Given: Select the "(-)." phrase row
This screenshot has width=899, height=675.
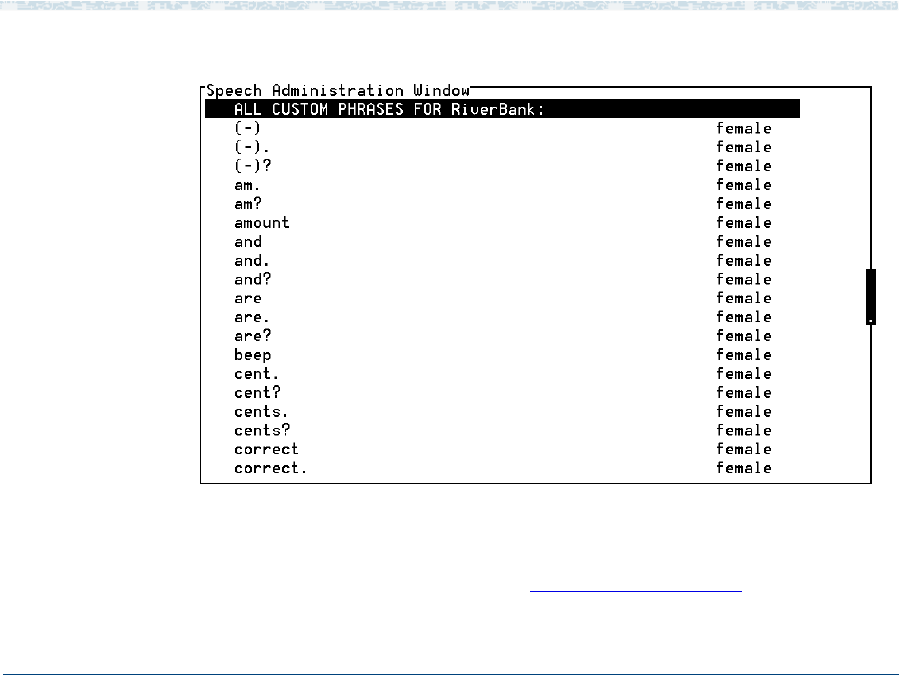Looking at the screenshot, I should point(502,147).
